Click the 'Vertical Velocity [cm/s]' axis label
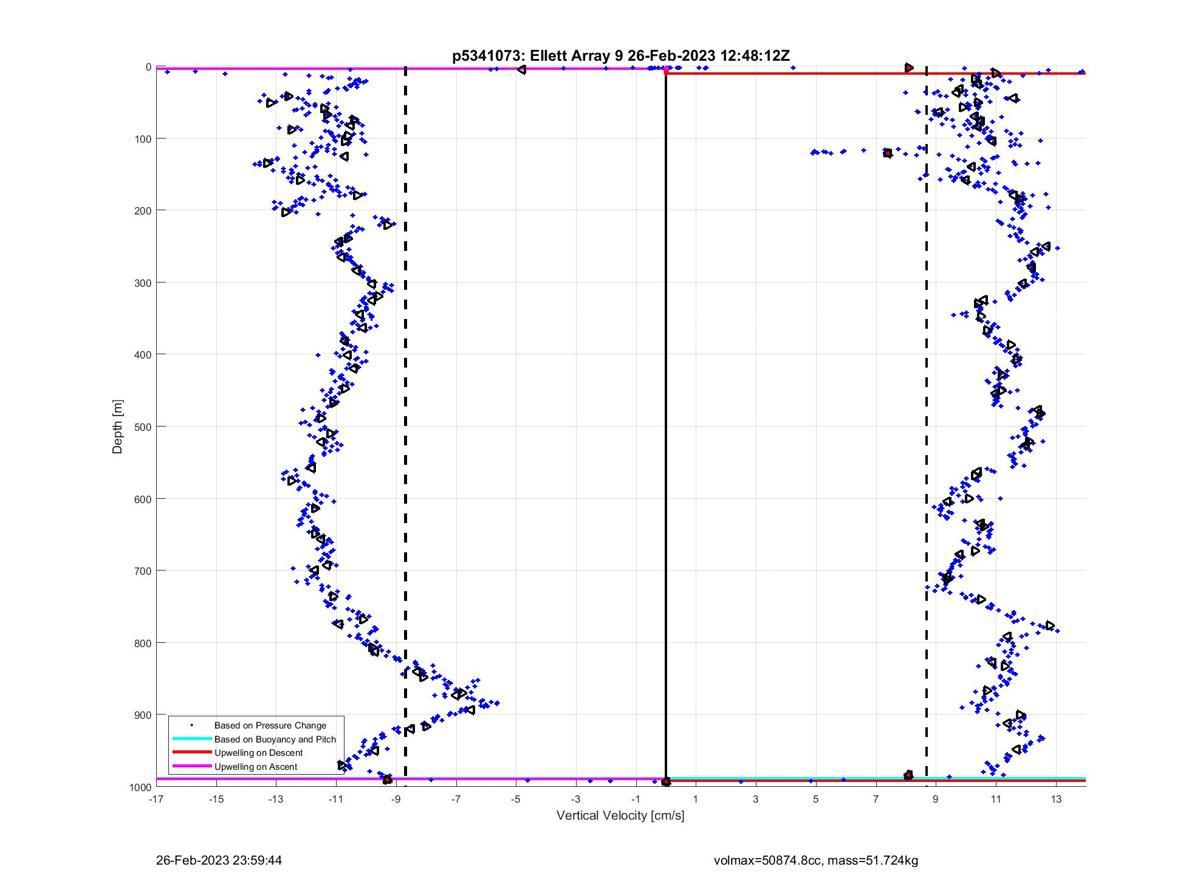 [620, 816]
